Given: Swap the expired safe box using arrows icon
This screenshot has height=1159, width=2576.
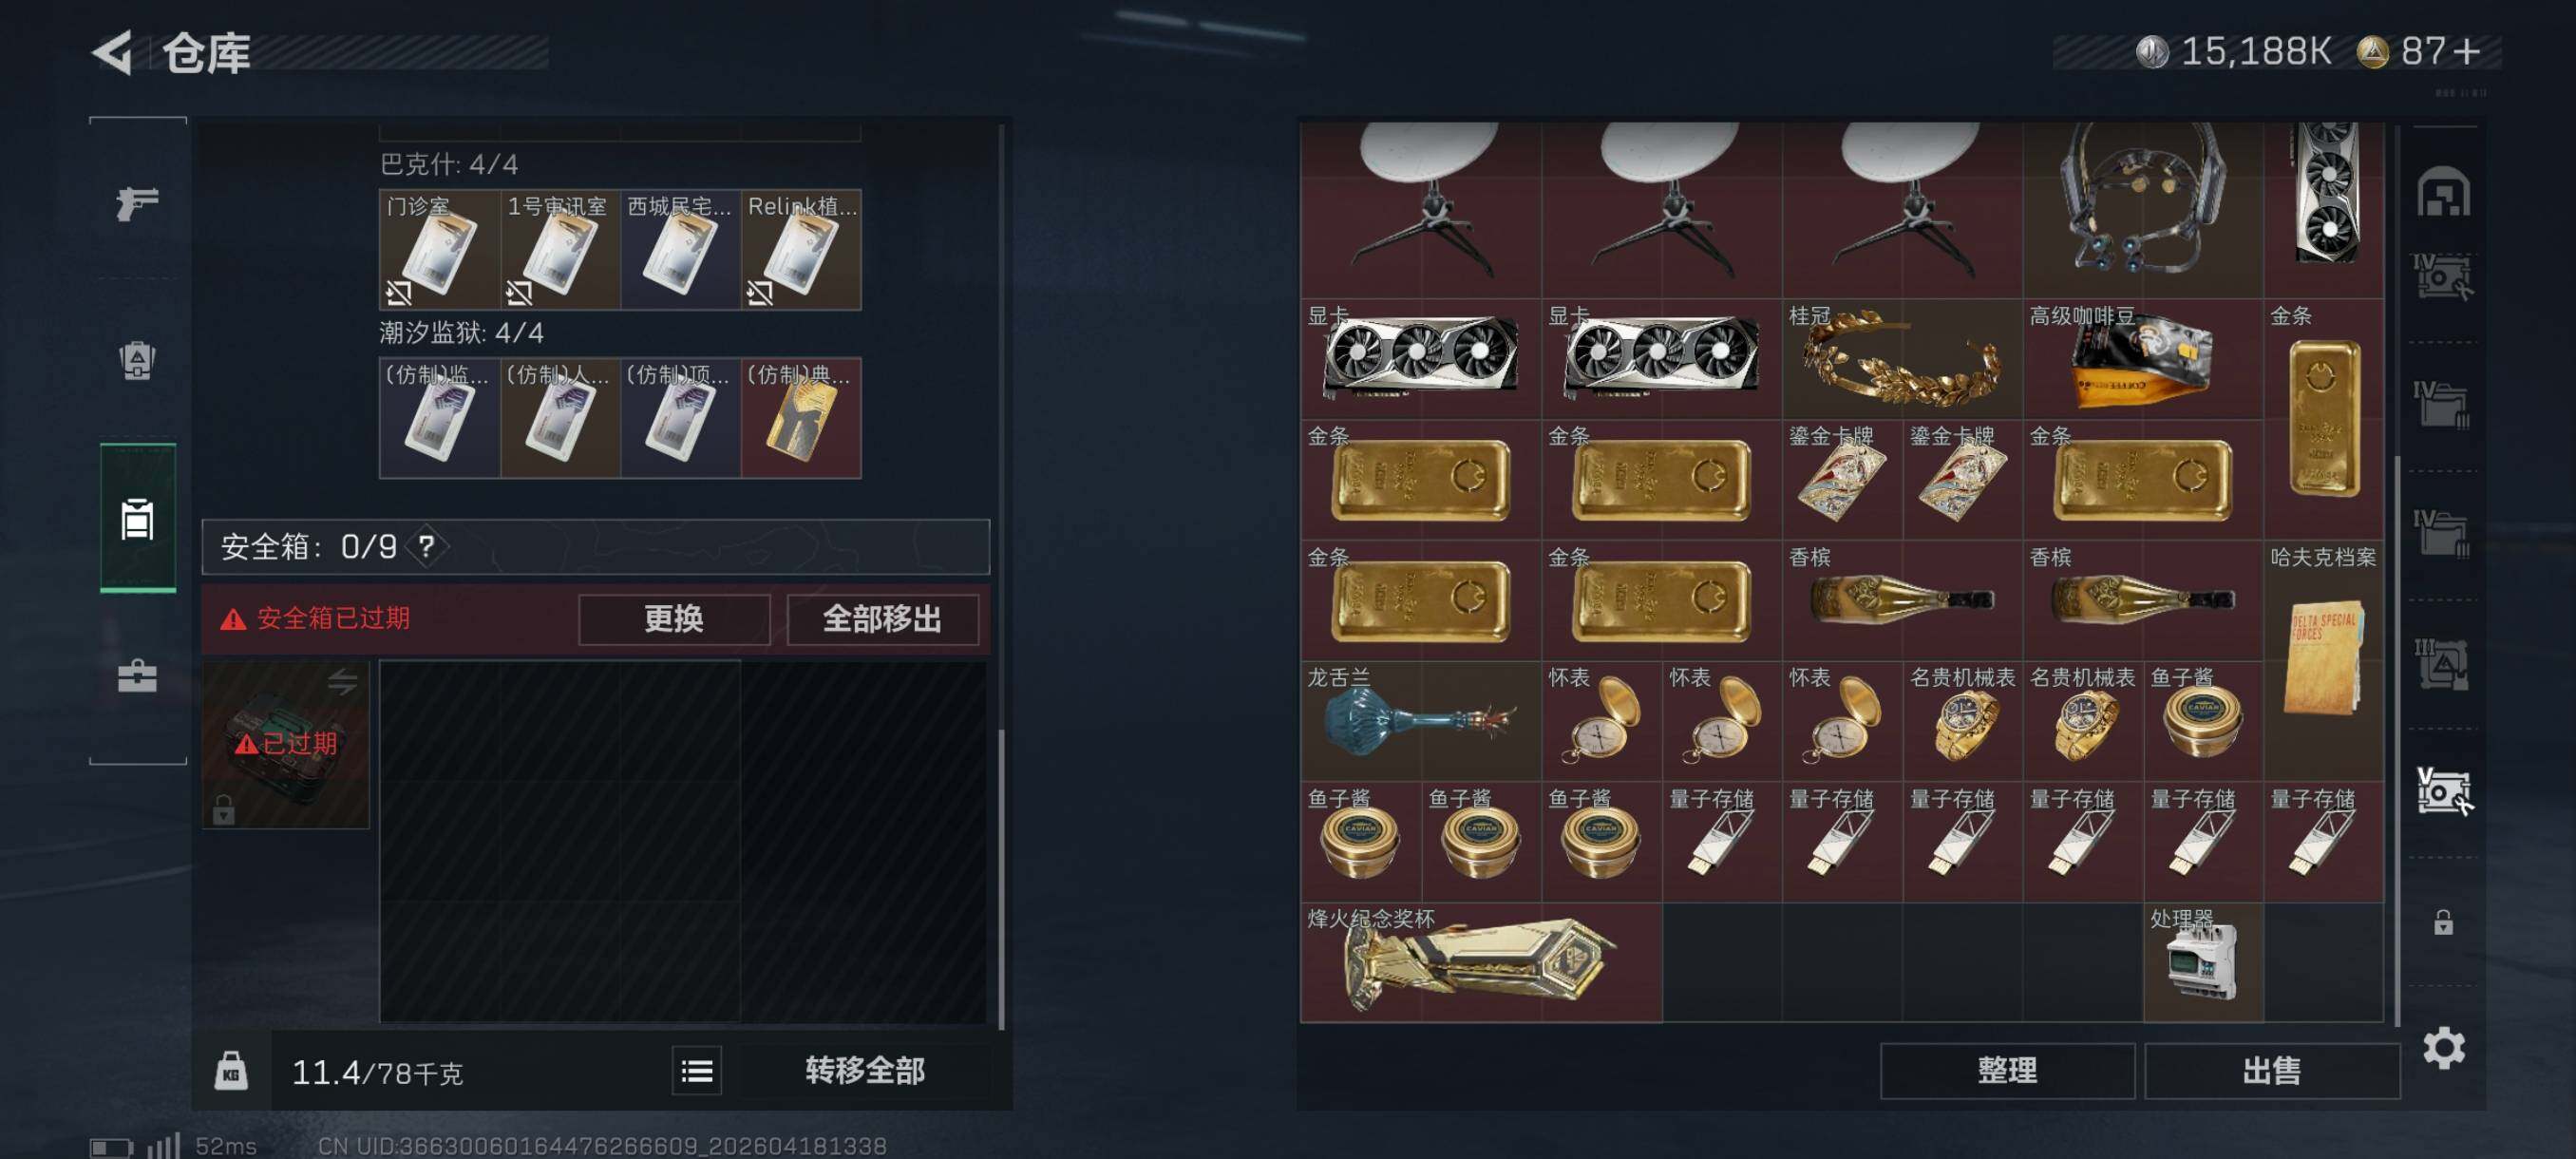Looking at the screenshot, I should pyautogui.click(x=342, y=682).
